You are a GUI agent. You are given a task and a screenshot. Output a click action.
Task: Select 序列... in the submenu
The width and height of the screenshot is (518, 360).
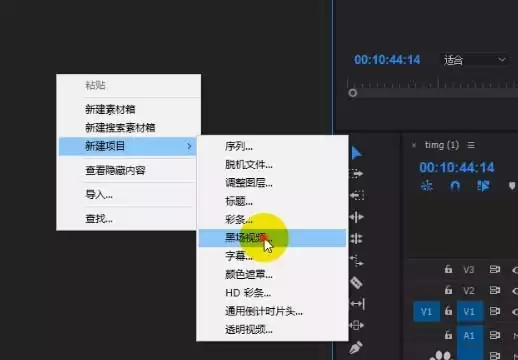[272, 146]
